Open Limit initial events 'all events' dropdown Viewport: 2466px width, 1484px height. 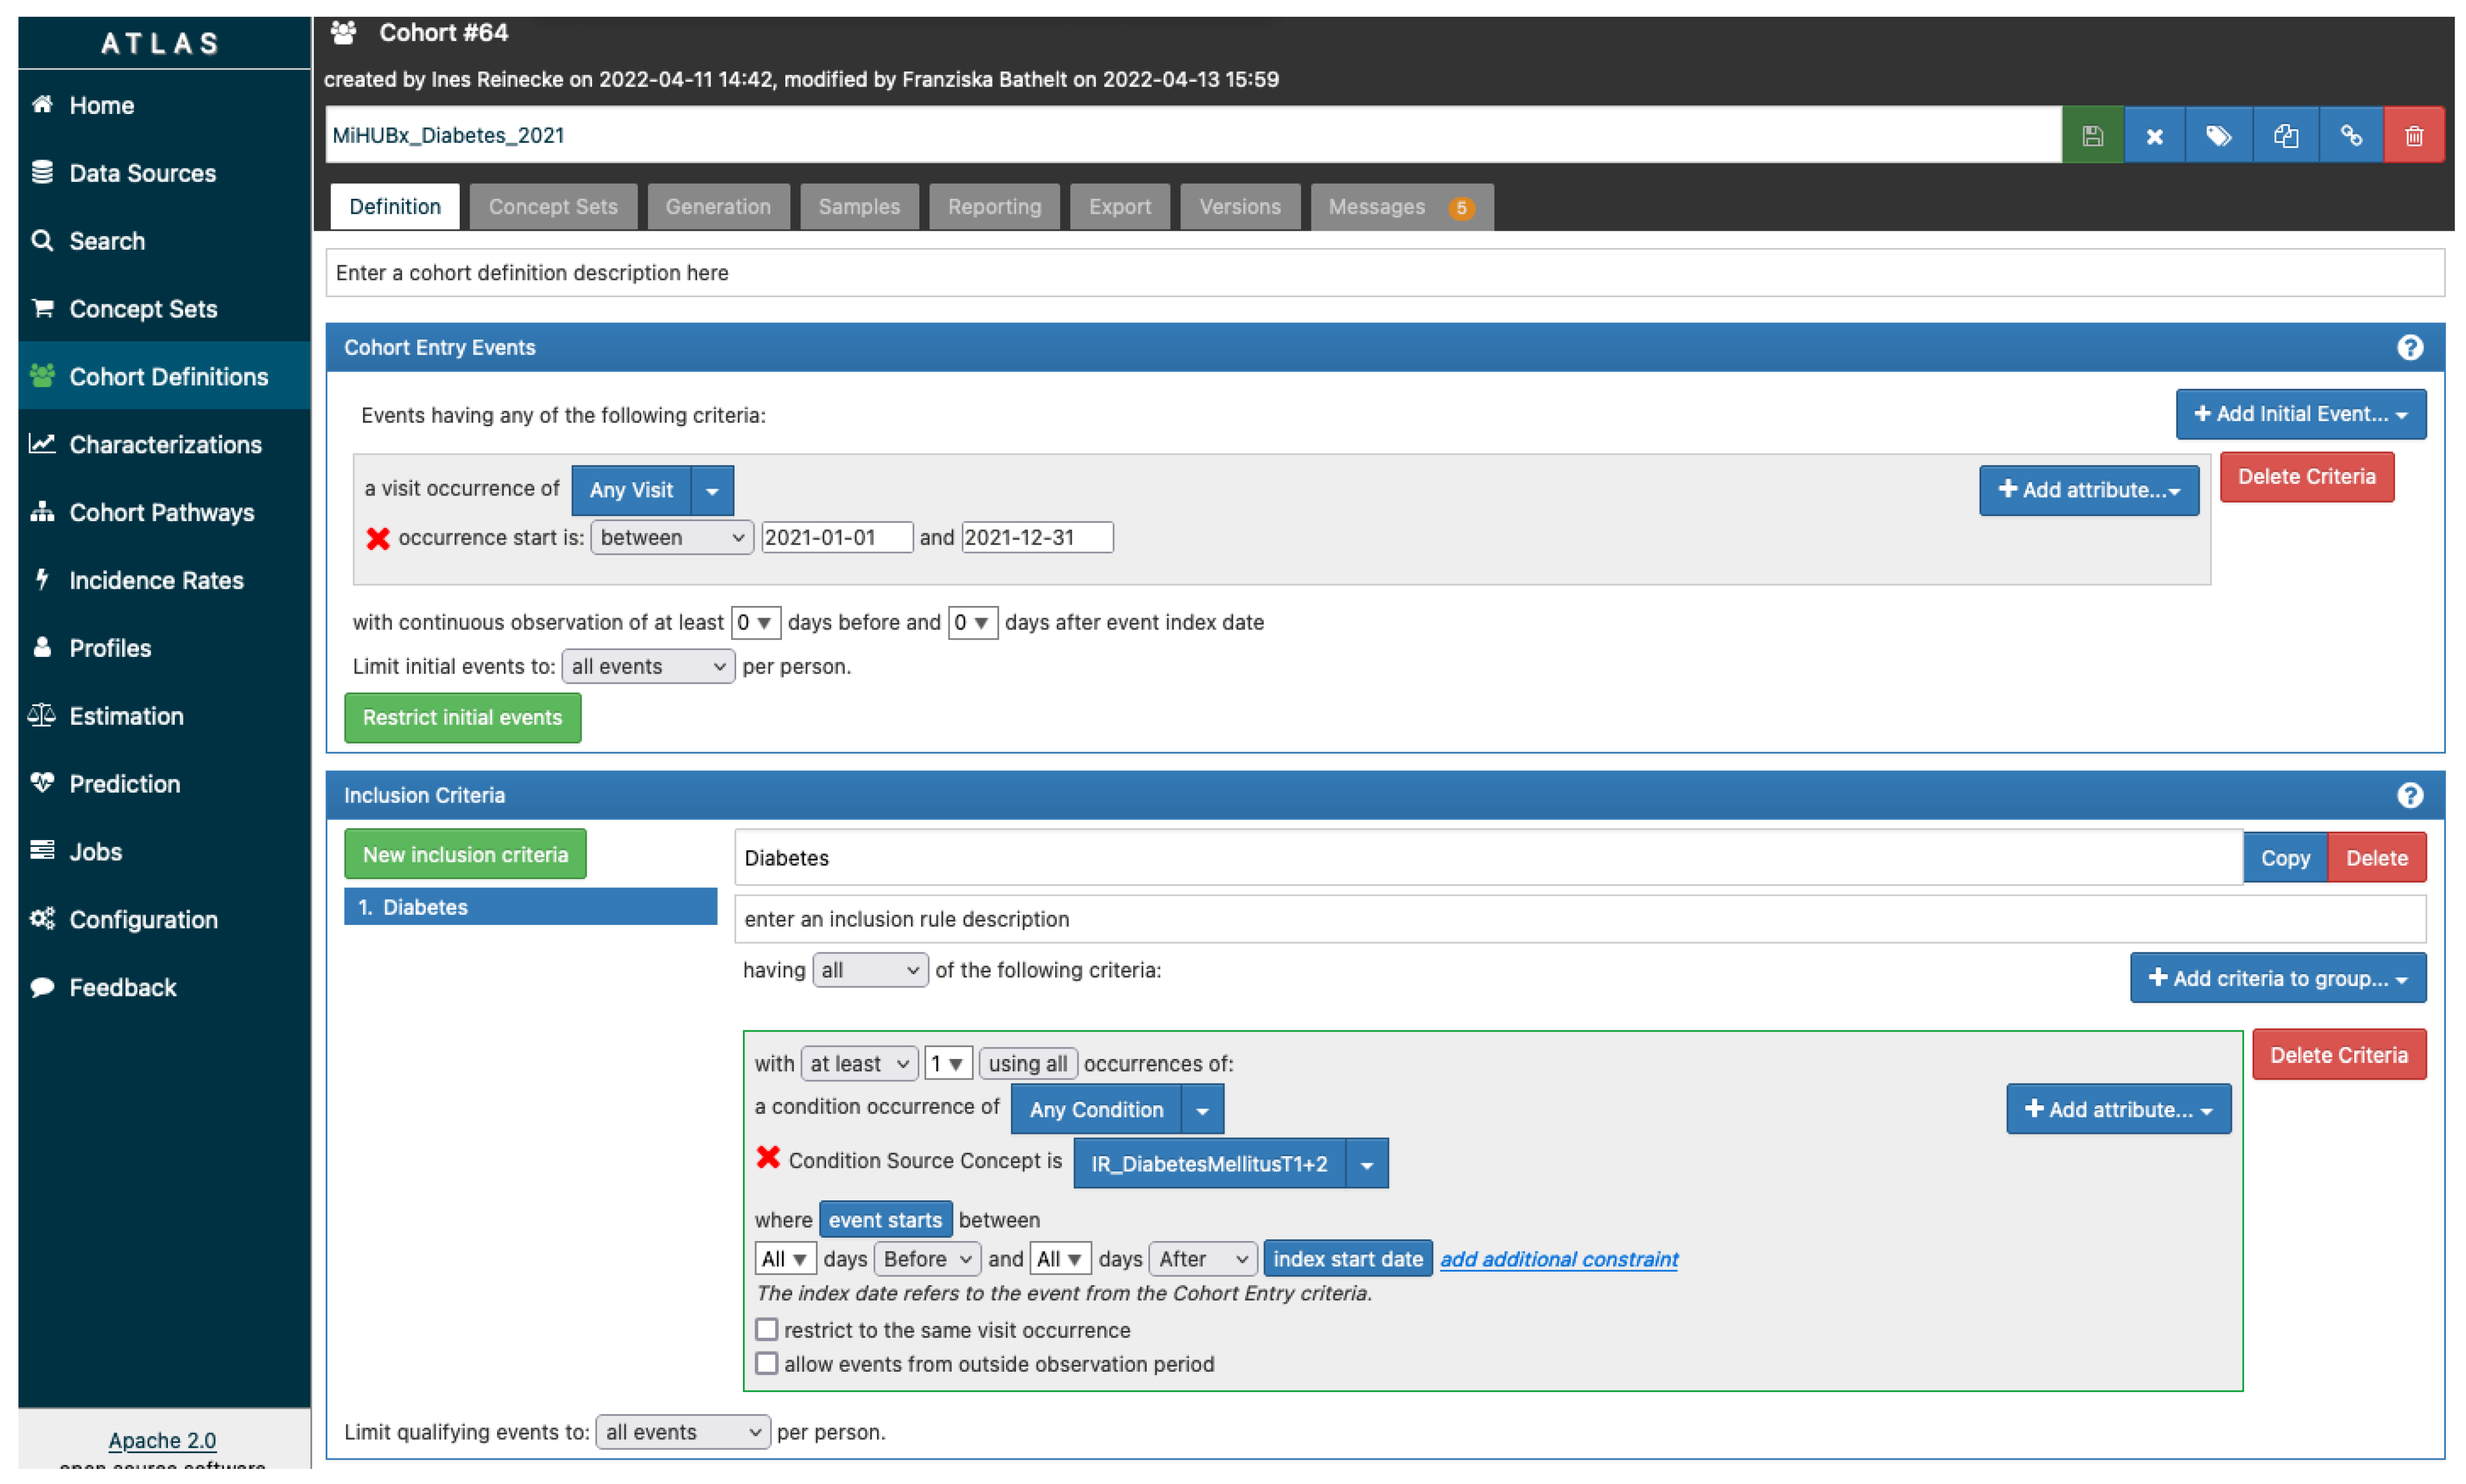[648, 666]
